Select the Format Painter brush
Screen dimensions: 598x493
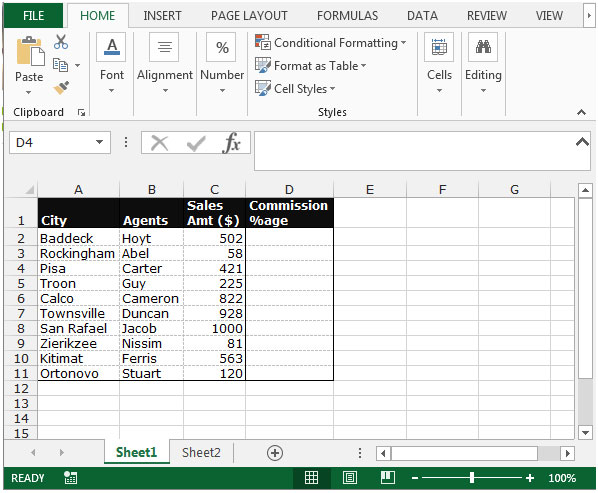pos(61,88)
